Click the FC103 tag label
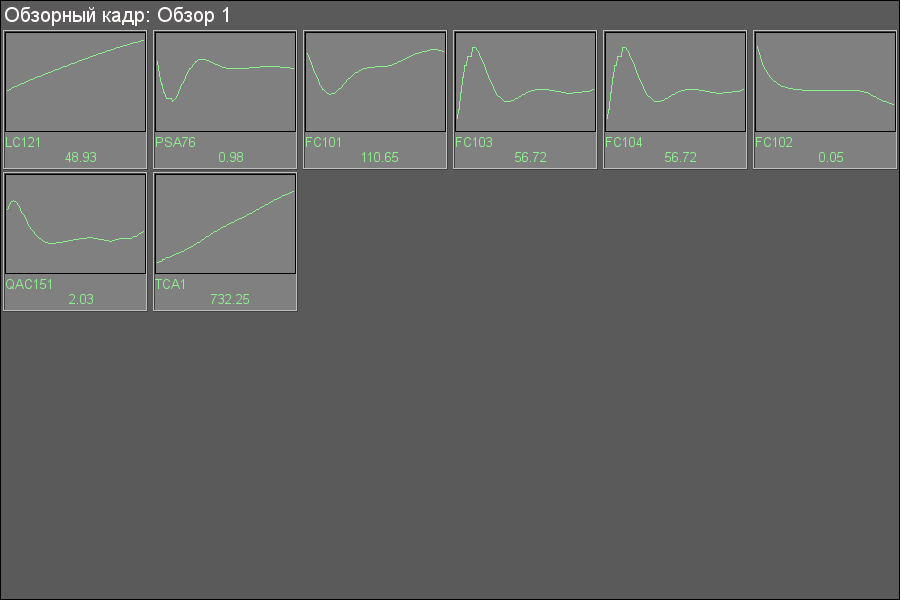The image size is (900, 600). click(x=474, y=143)
